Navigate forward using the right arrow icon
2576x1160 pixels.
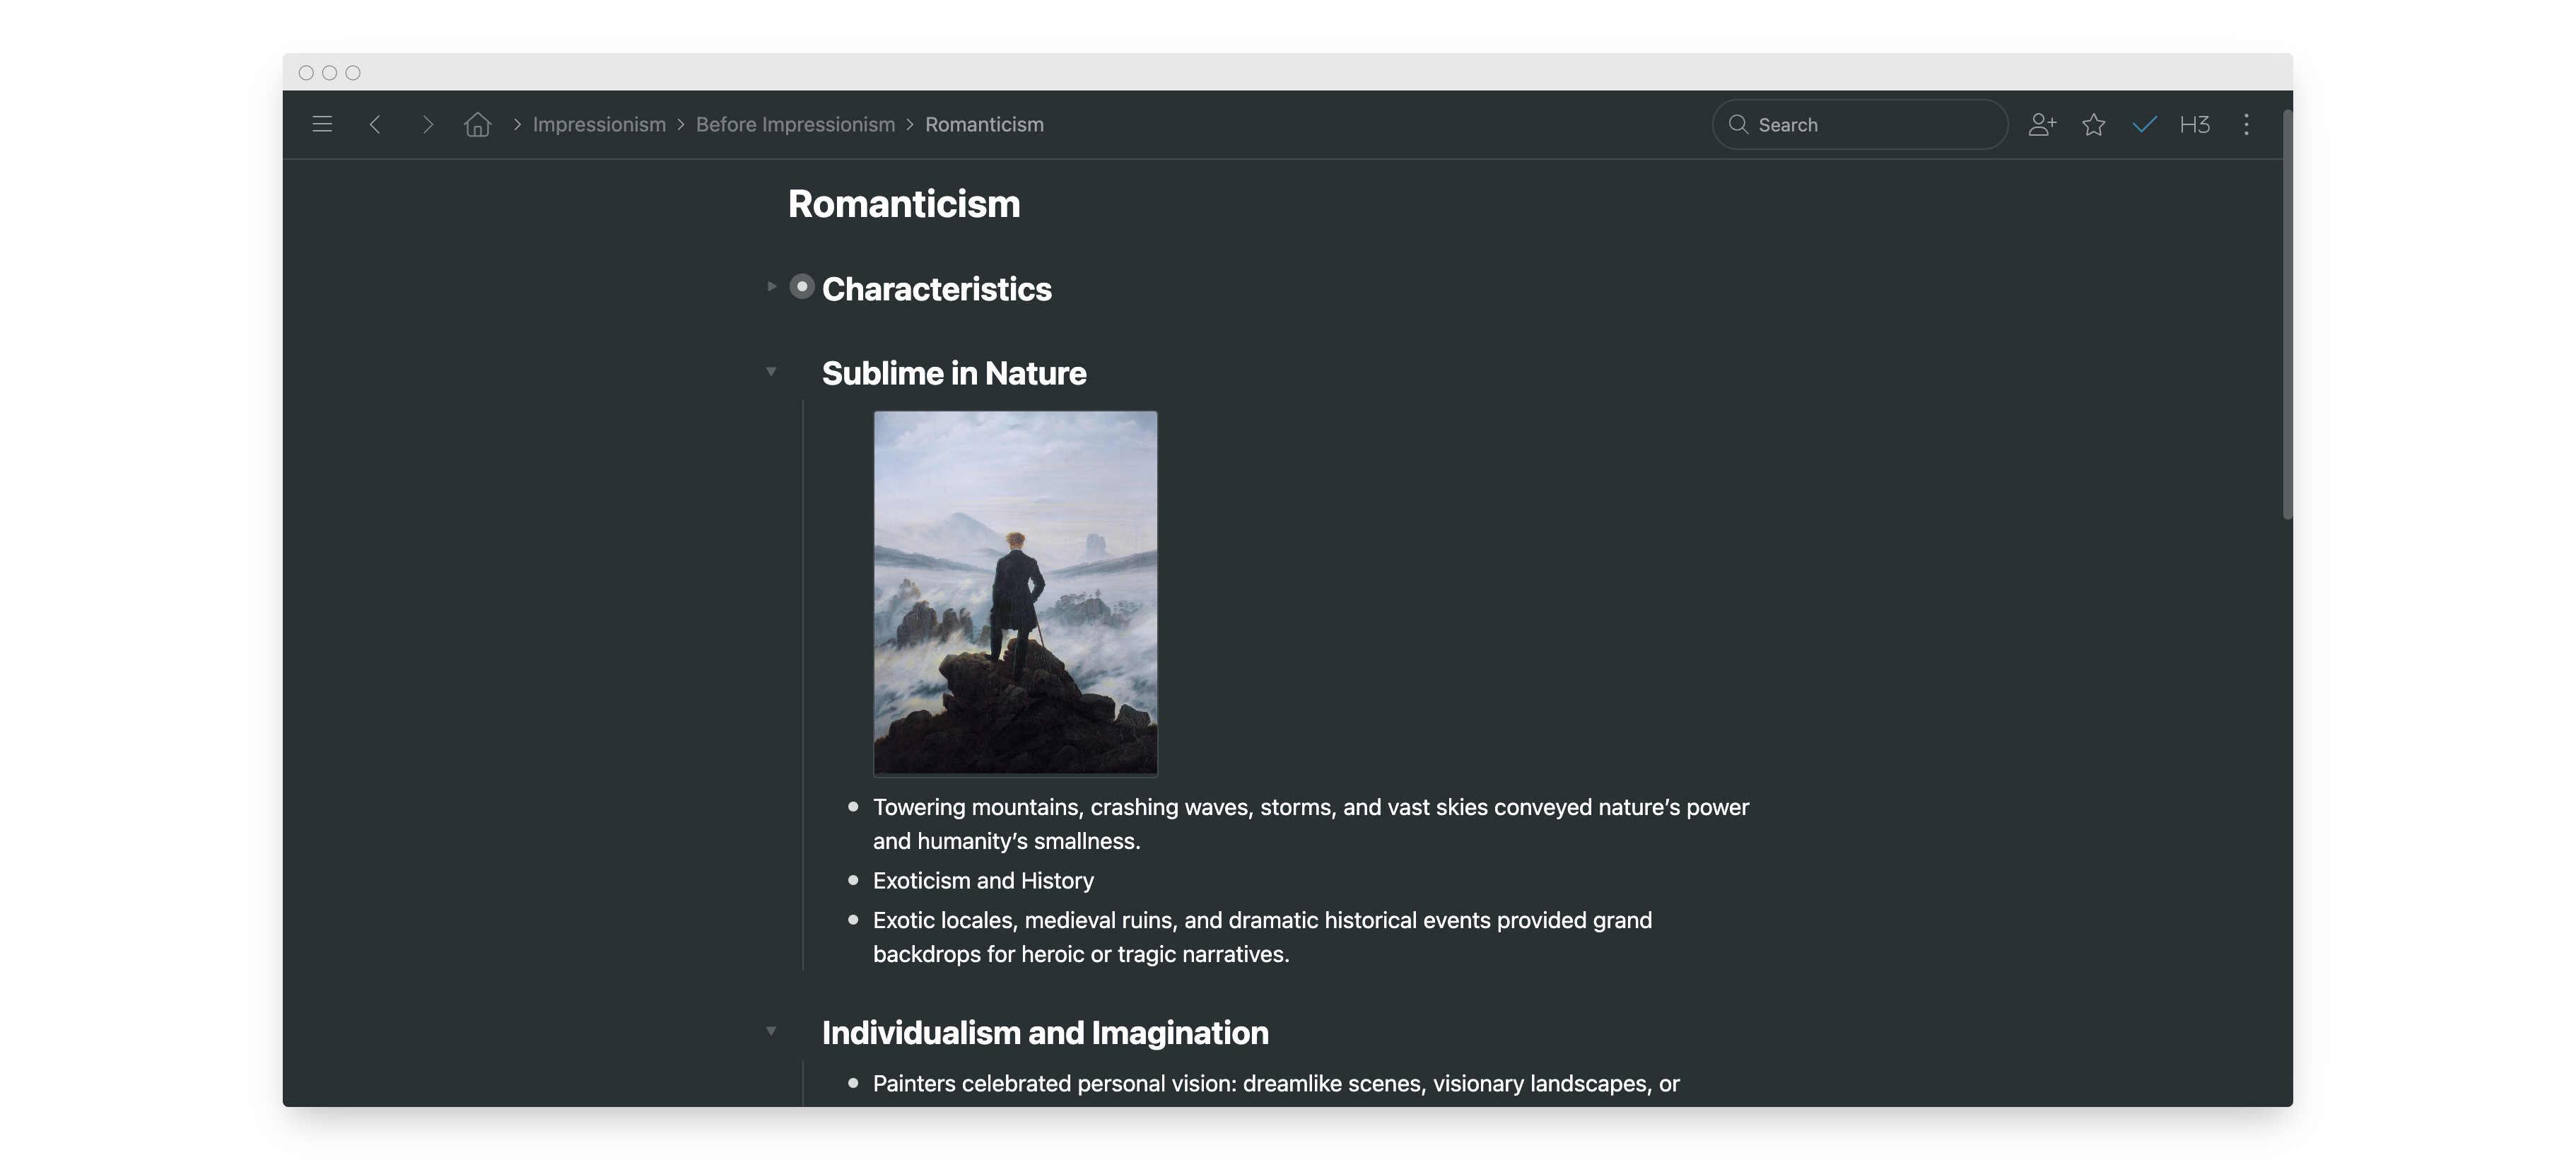tap(428, 124)
